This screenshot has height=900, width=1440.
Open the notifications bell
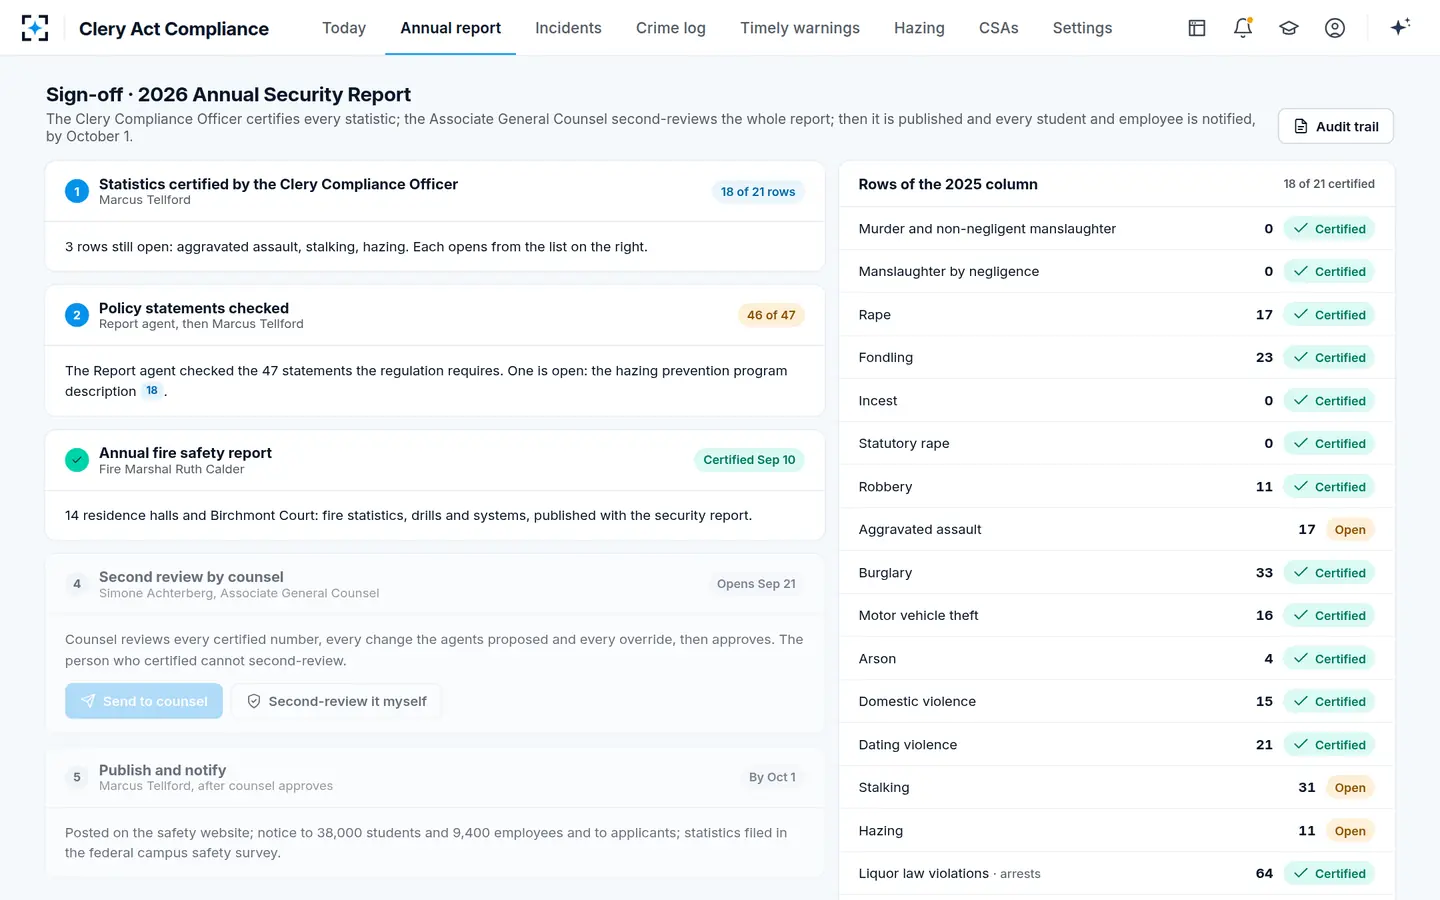coord(1243,28)
